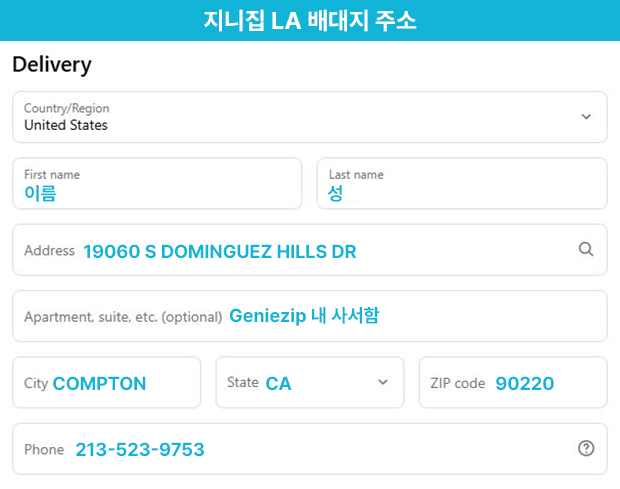Click the phone help question mark icon
620x489 pixels.
pos(586,448)
